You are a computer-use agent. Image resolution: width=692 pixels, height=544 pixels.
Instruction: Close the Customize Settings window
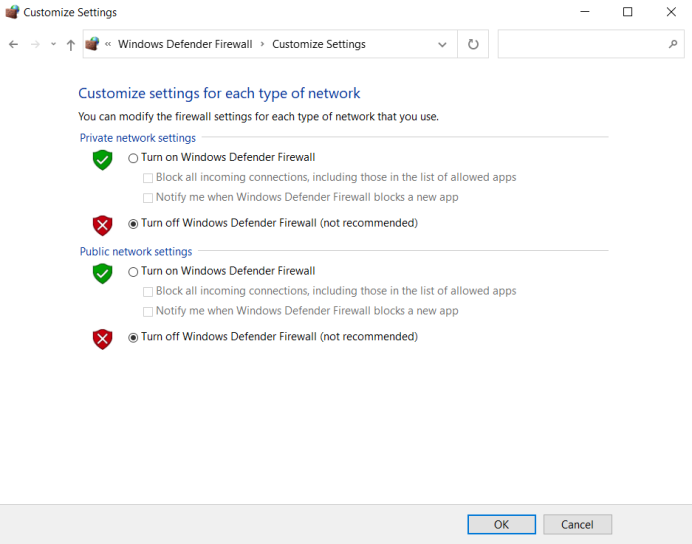[671, 12]
